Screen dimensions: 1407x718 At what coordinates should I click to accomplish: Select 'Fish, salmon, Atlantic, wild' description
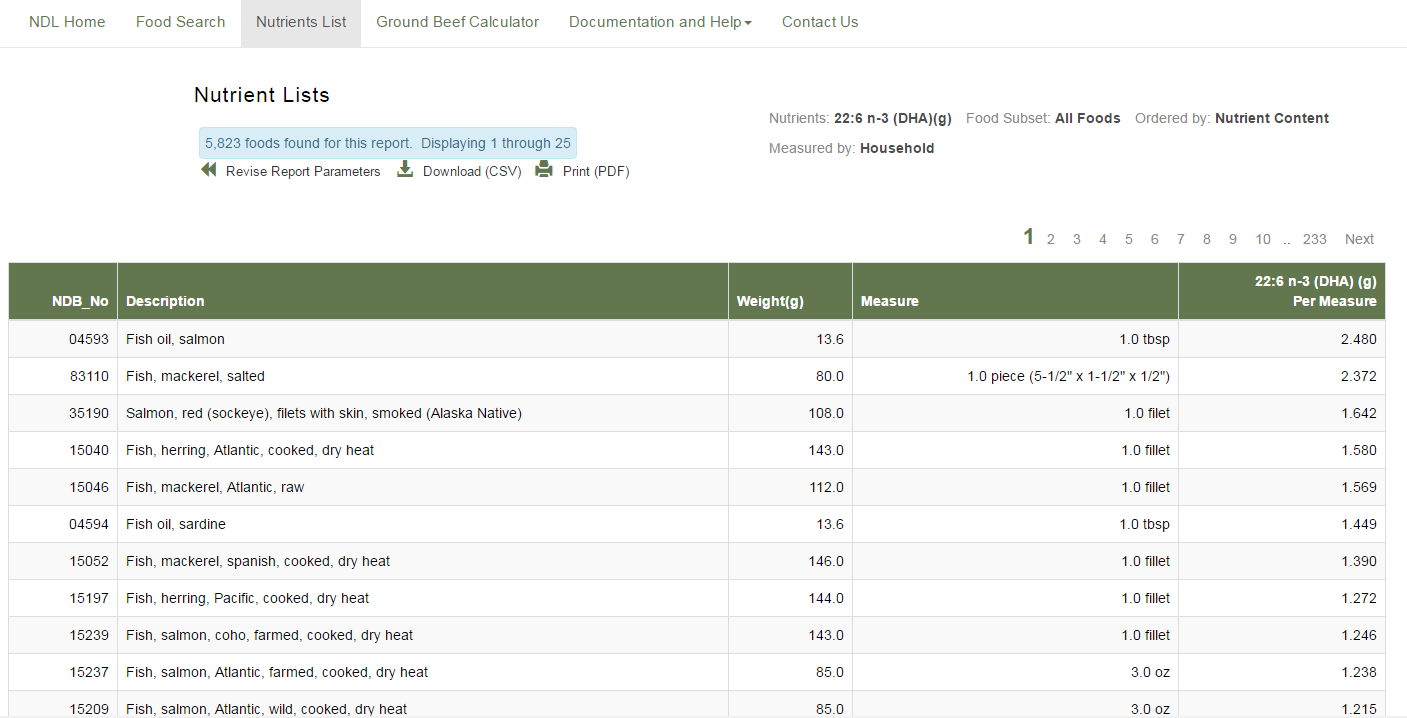tap(267, 709)
